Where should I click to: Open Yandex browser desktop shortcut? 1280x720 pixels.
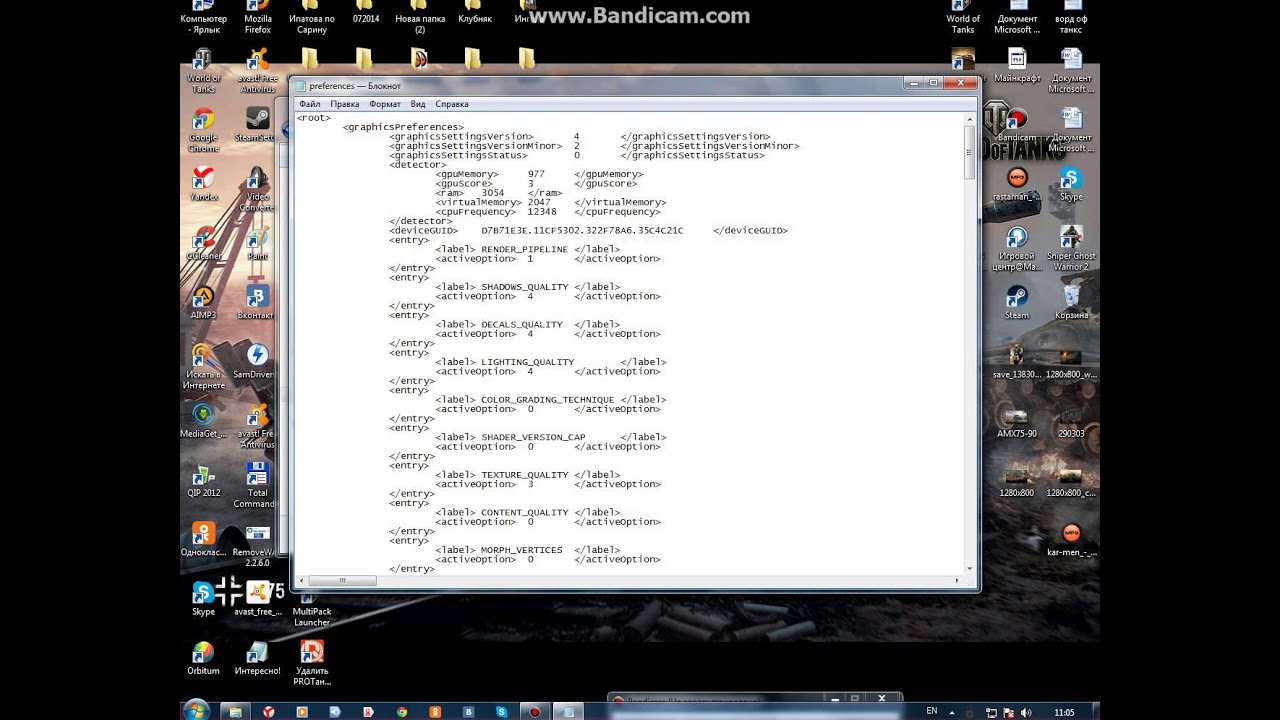click(x=203, y=185)
